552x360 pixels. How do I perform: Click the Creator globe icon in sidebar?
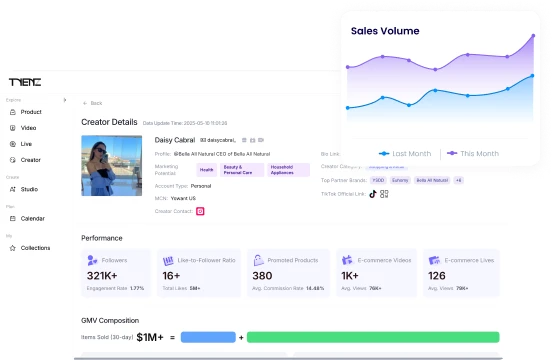pos(13,160)
